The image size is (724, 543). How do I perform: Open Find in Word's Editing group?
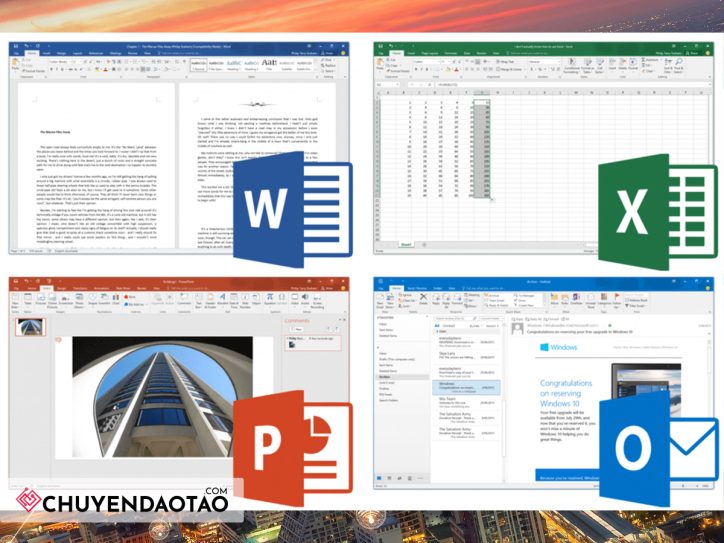[x=328, y=60]
